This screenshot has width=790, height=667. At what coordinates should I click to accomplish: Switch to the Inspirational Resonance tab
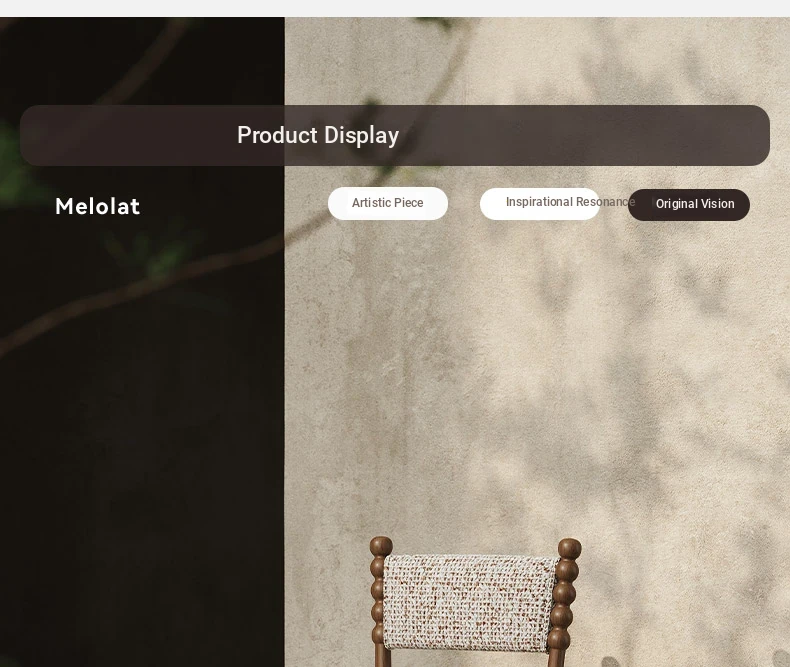pyautogui.click(x=540, y=203)
